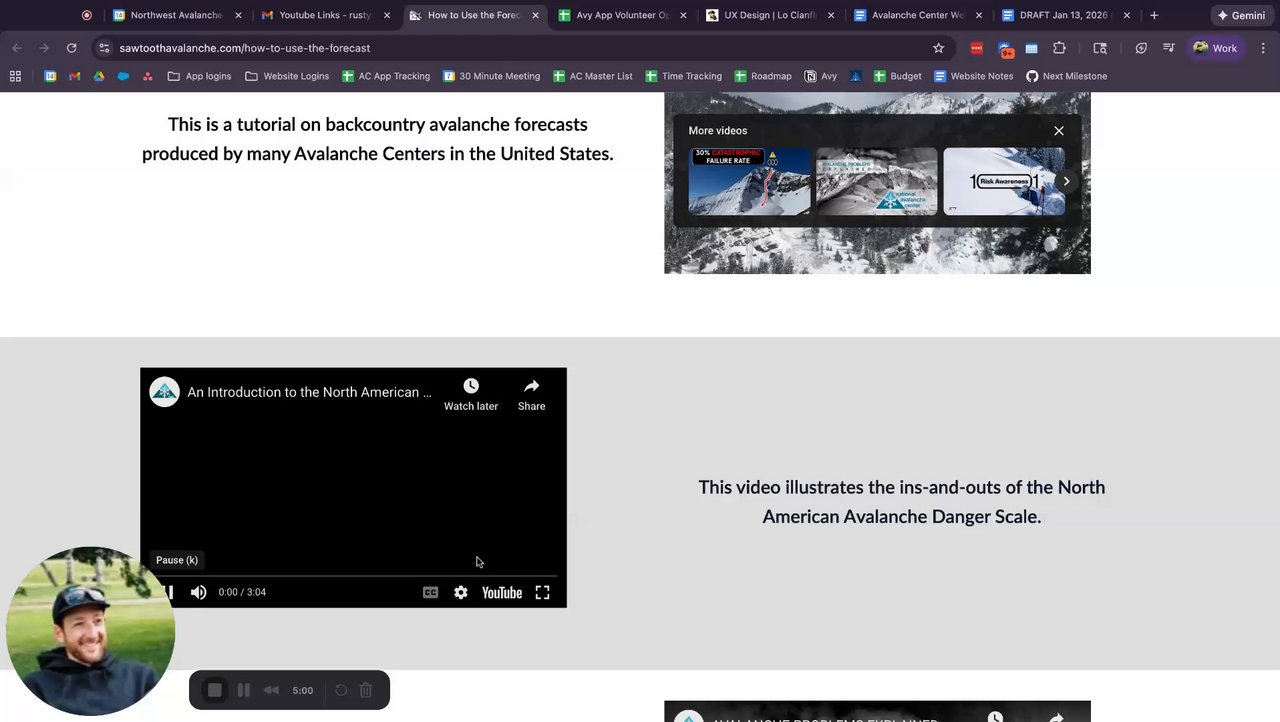Screen dimensions: 1280x722
Task: Open the Gmail bookmark icon
Action: click(75, 76)
